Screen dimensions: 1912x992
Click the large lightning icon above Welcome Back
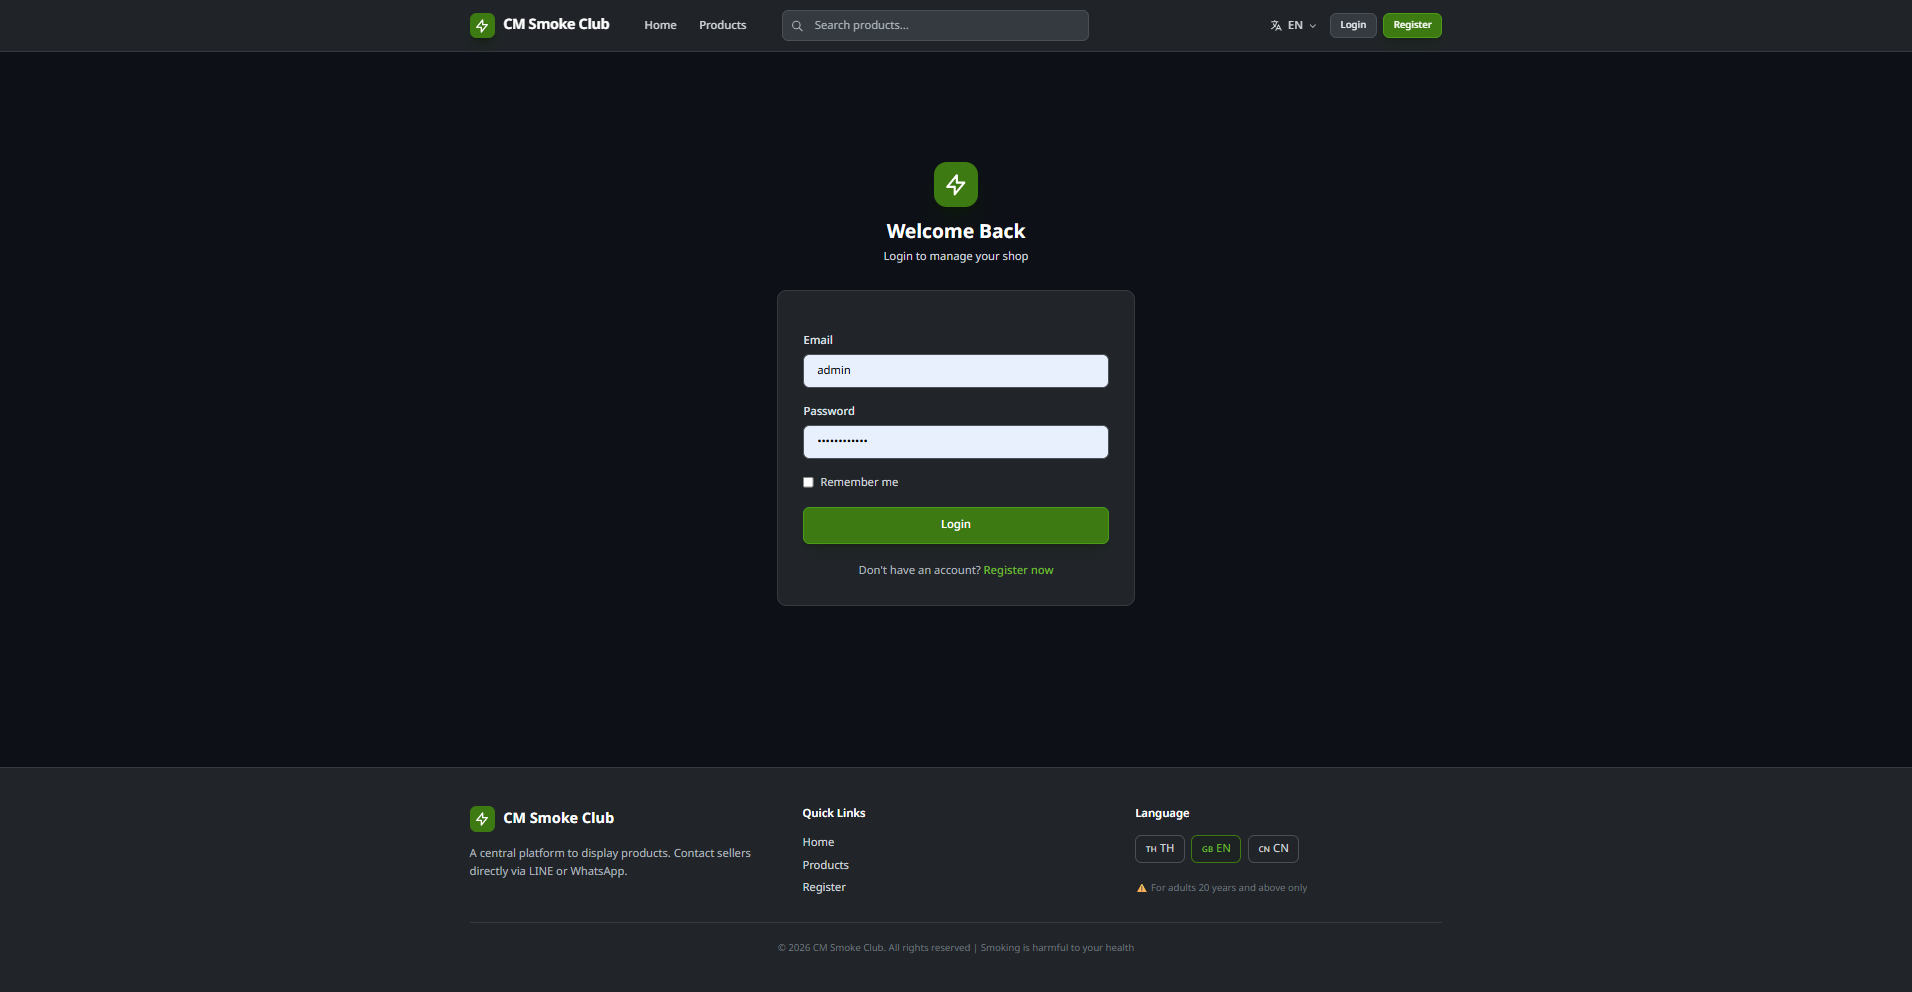click(x=956, y=184)
